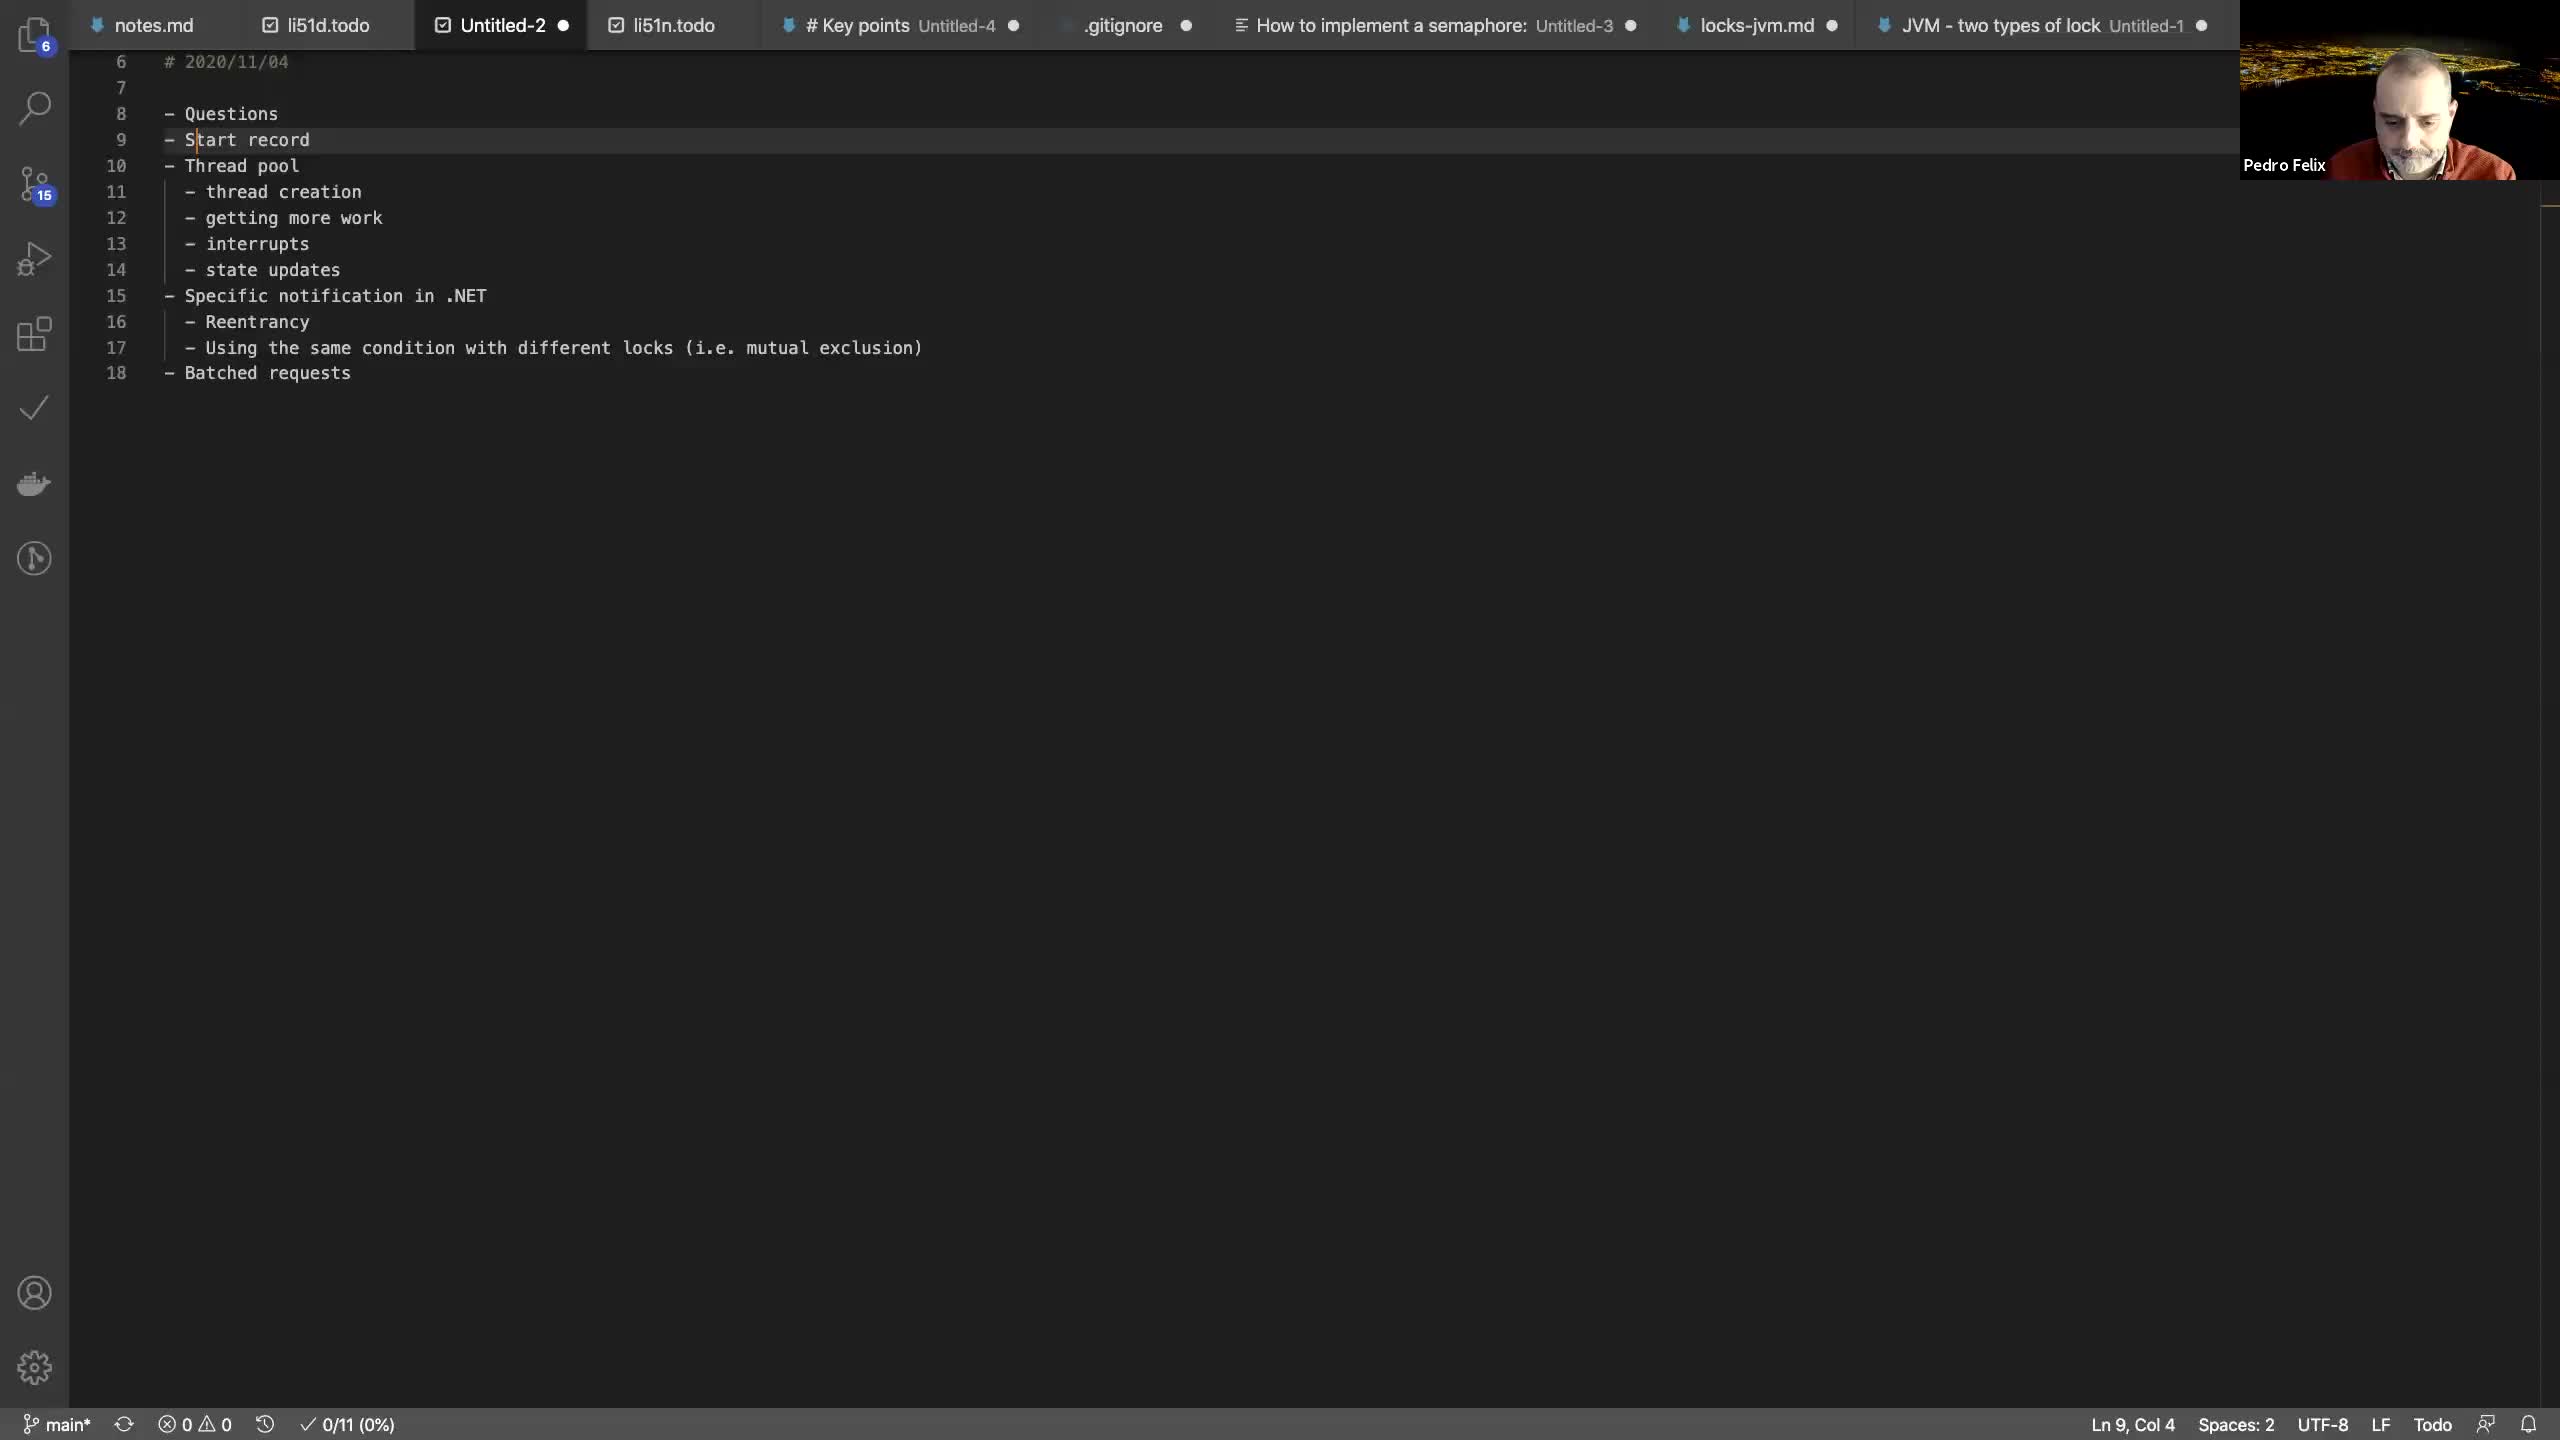The image size is (2560, 1440).
Task: Click the Accounts icon in activity bar
Action: 34,1293
